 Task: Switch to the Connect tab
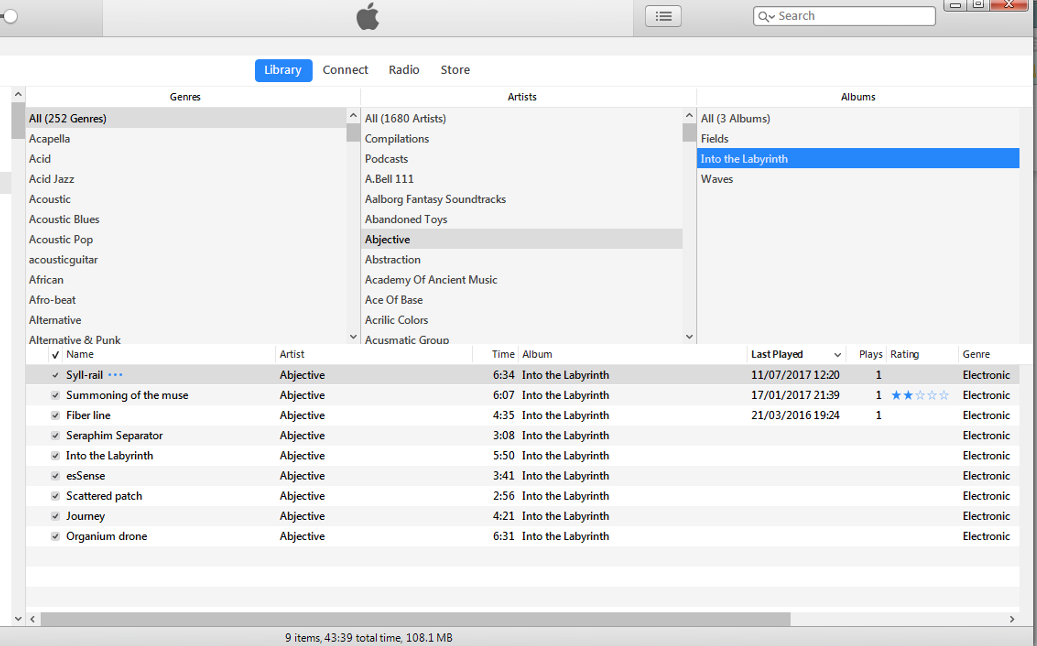pos(345,70)
